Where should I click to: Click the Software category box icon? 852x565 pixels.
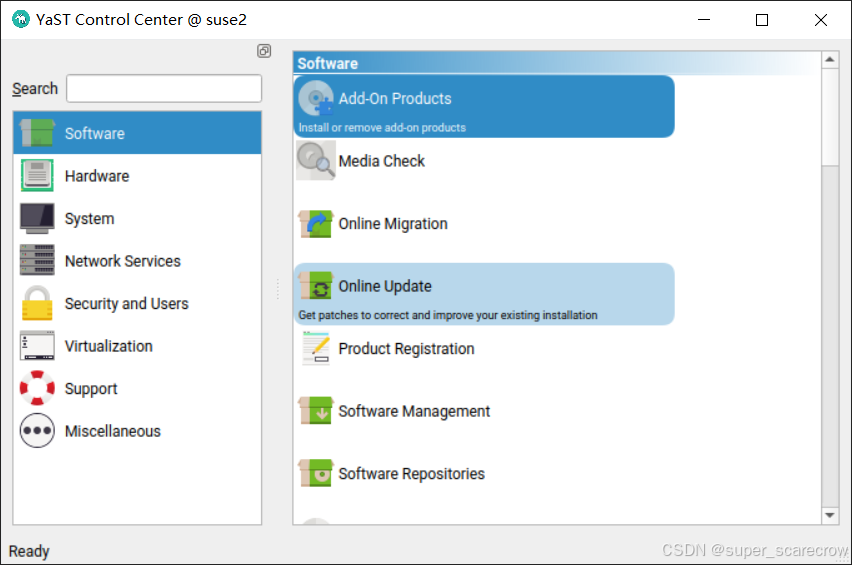[37, 133]
